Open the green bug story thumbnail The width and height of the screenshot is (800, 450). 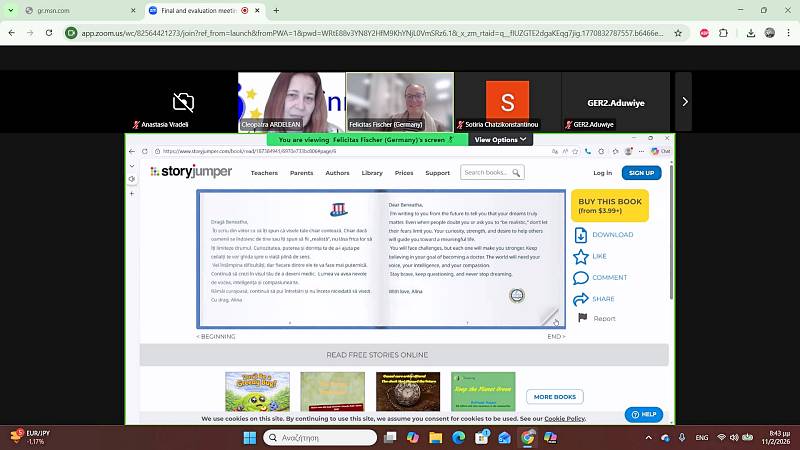[257, 392]
